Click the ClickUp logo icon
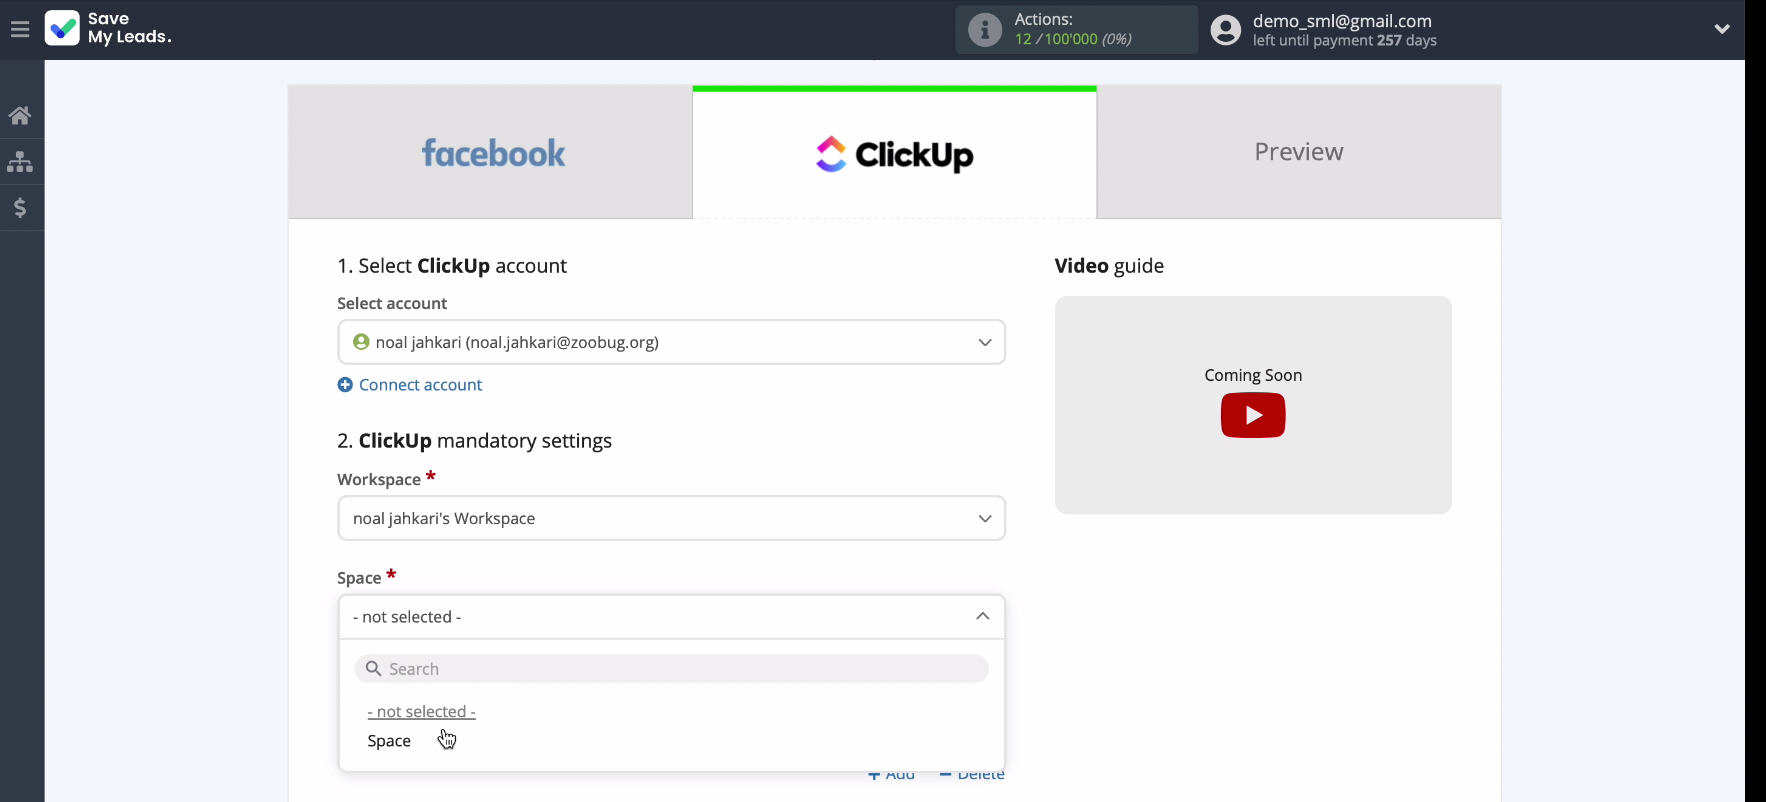The width and height of the screenshot is (1766, 802). click(x=831, y=154)
